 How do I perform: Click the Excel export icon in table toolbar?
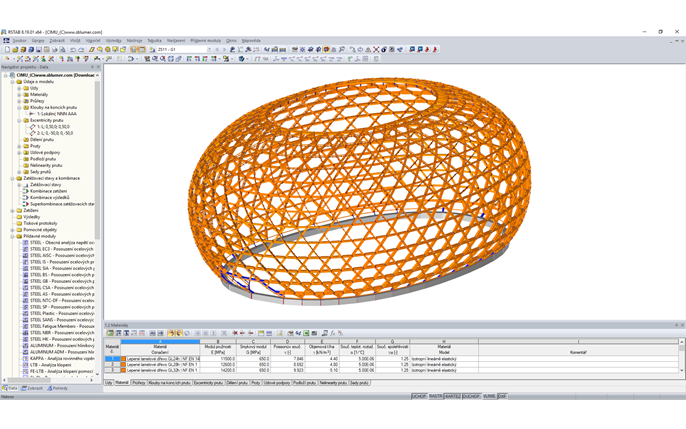click(x=306, y=333)
